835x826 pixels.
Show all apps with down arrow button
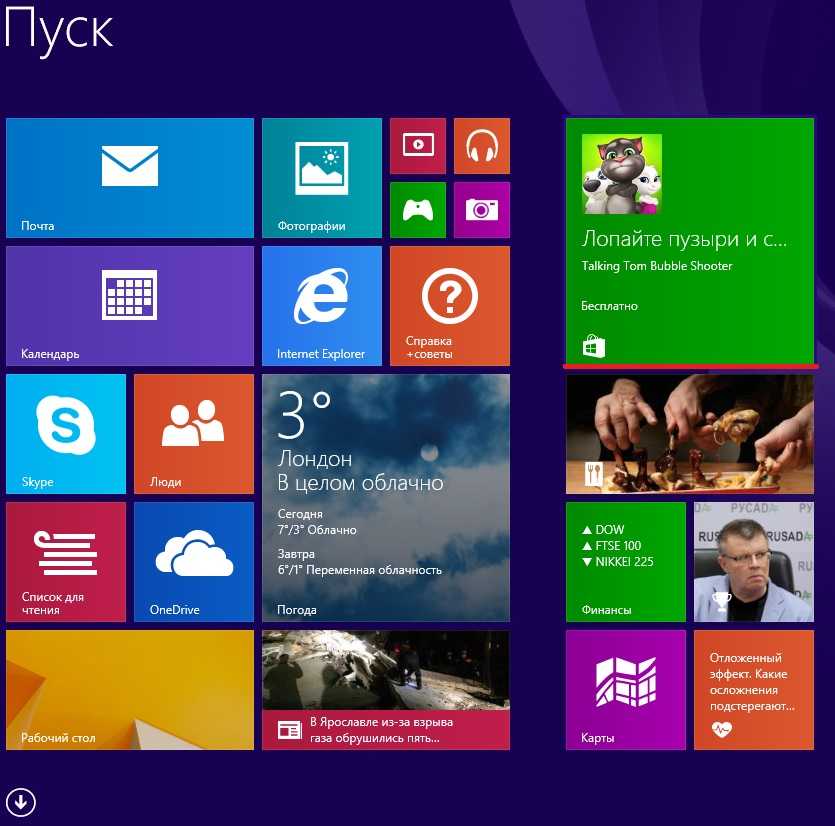20,801
